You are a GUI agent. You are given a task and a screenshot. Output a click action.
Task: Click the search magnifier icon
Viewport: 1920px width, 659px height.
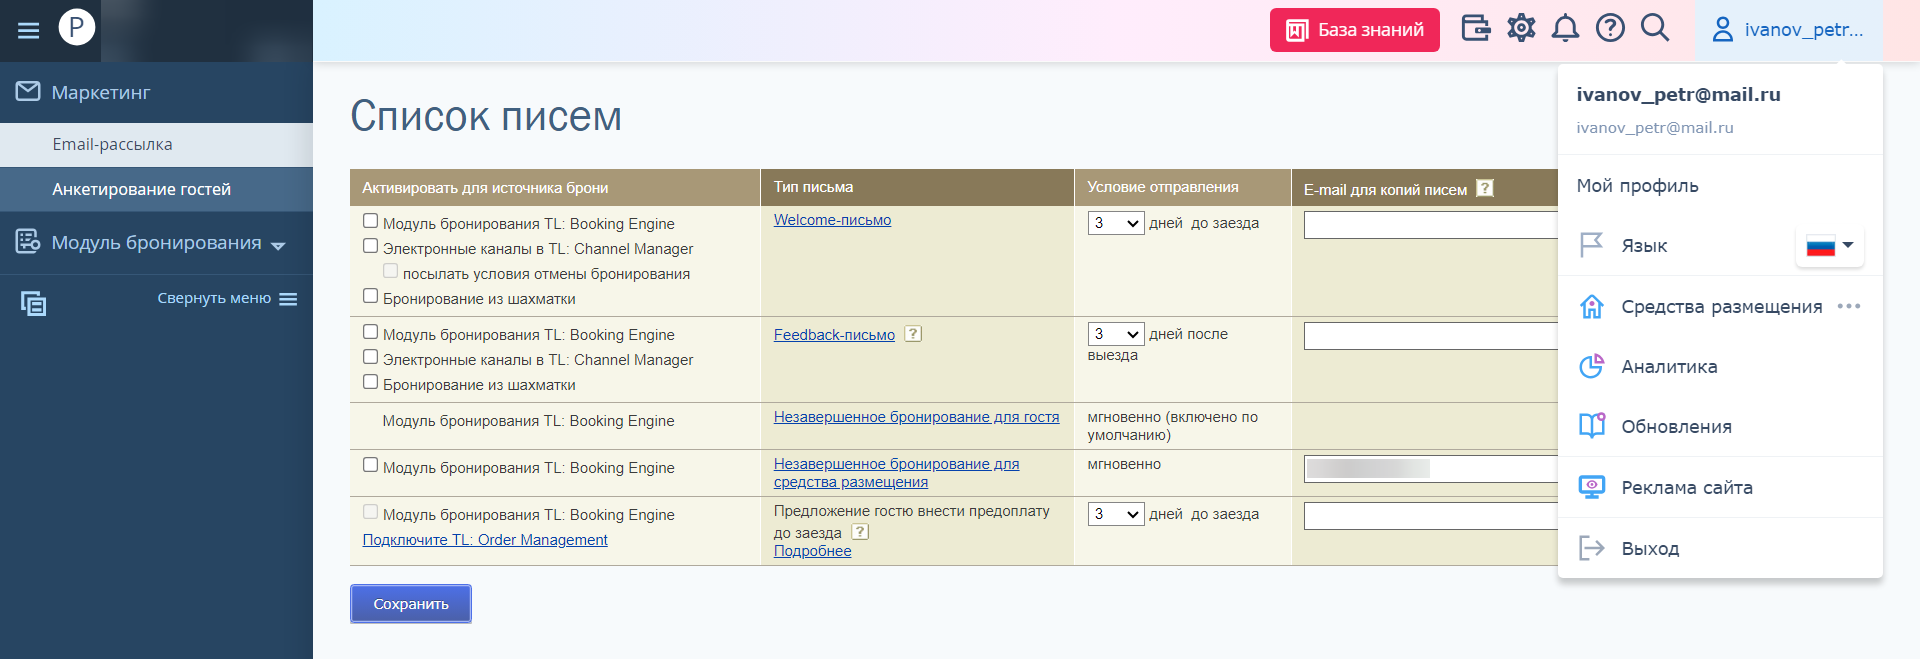tap(1655, 28)
